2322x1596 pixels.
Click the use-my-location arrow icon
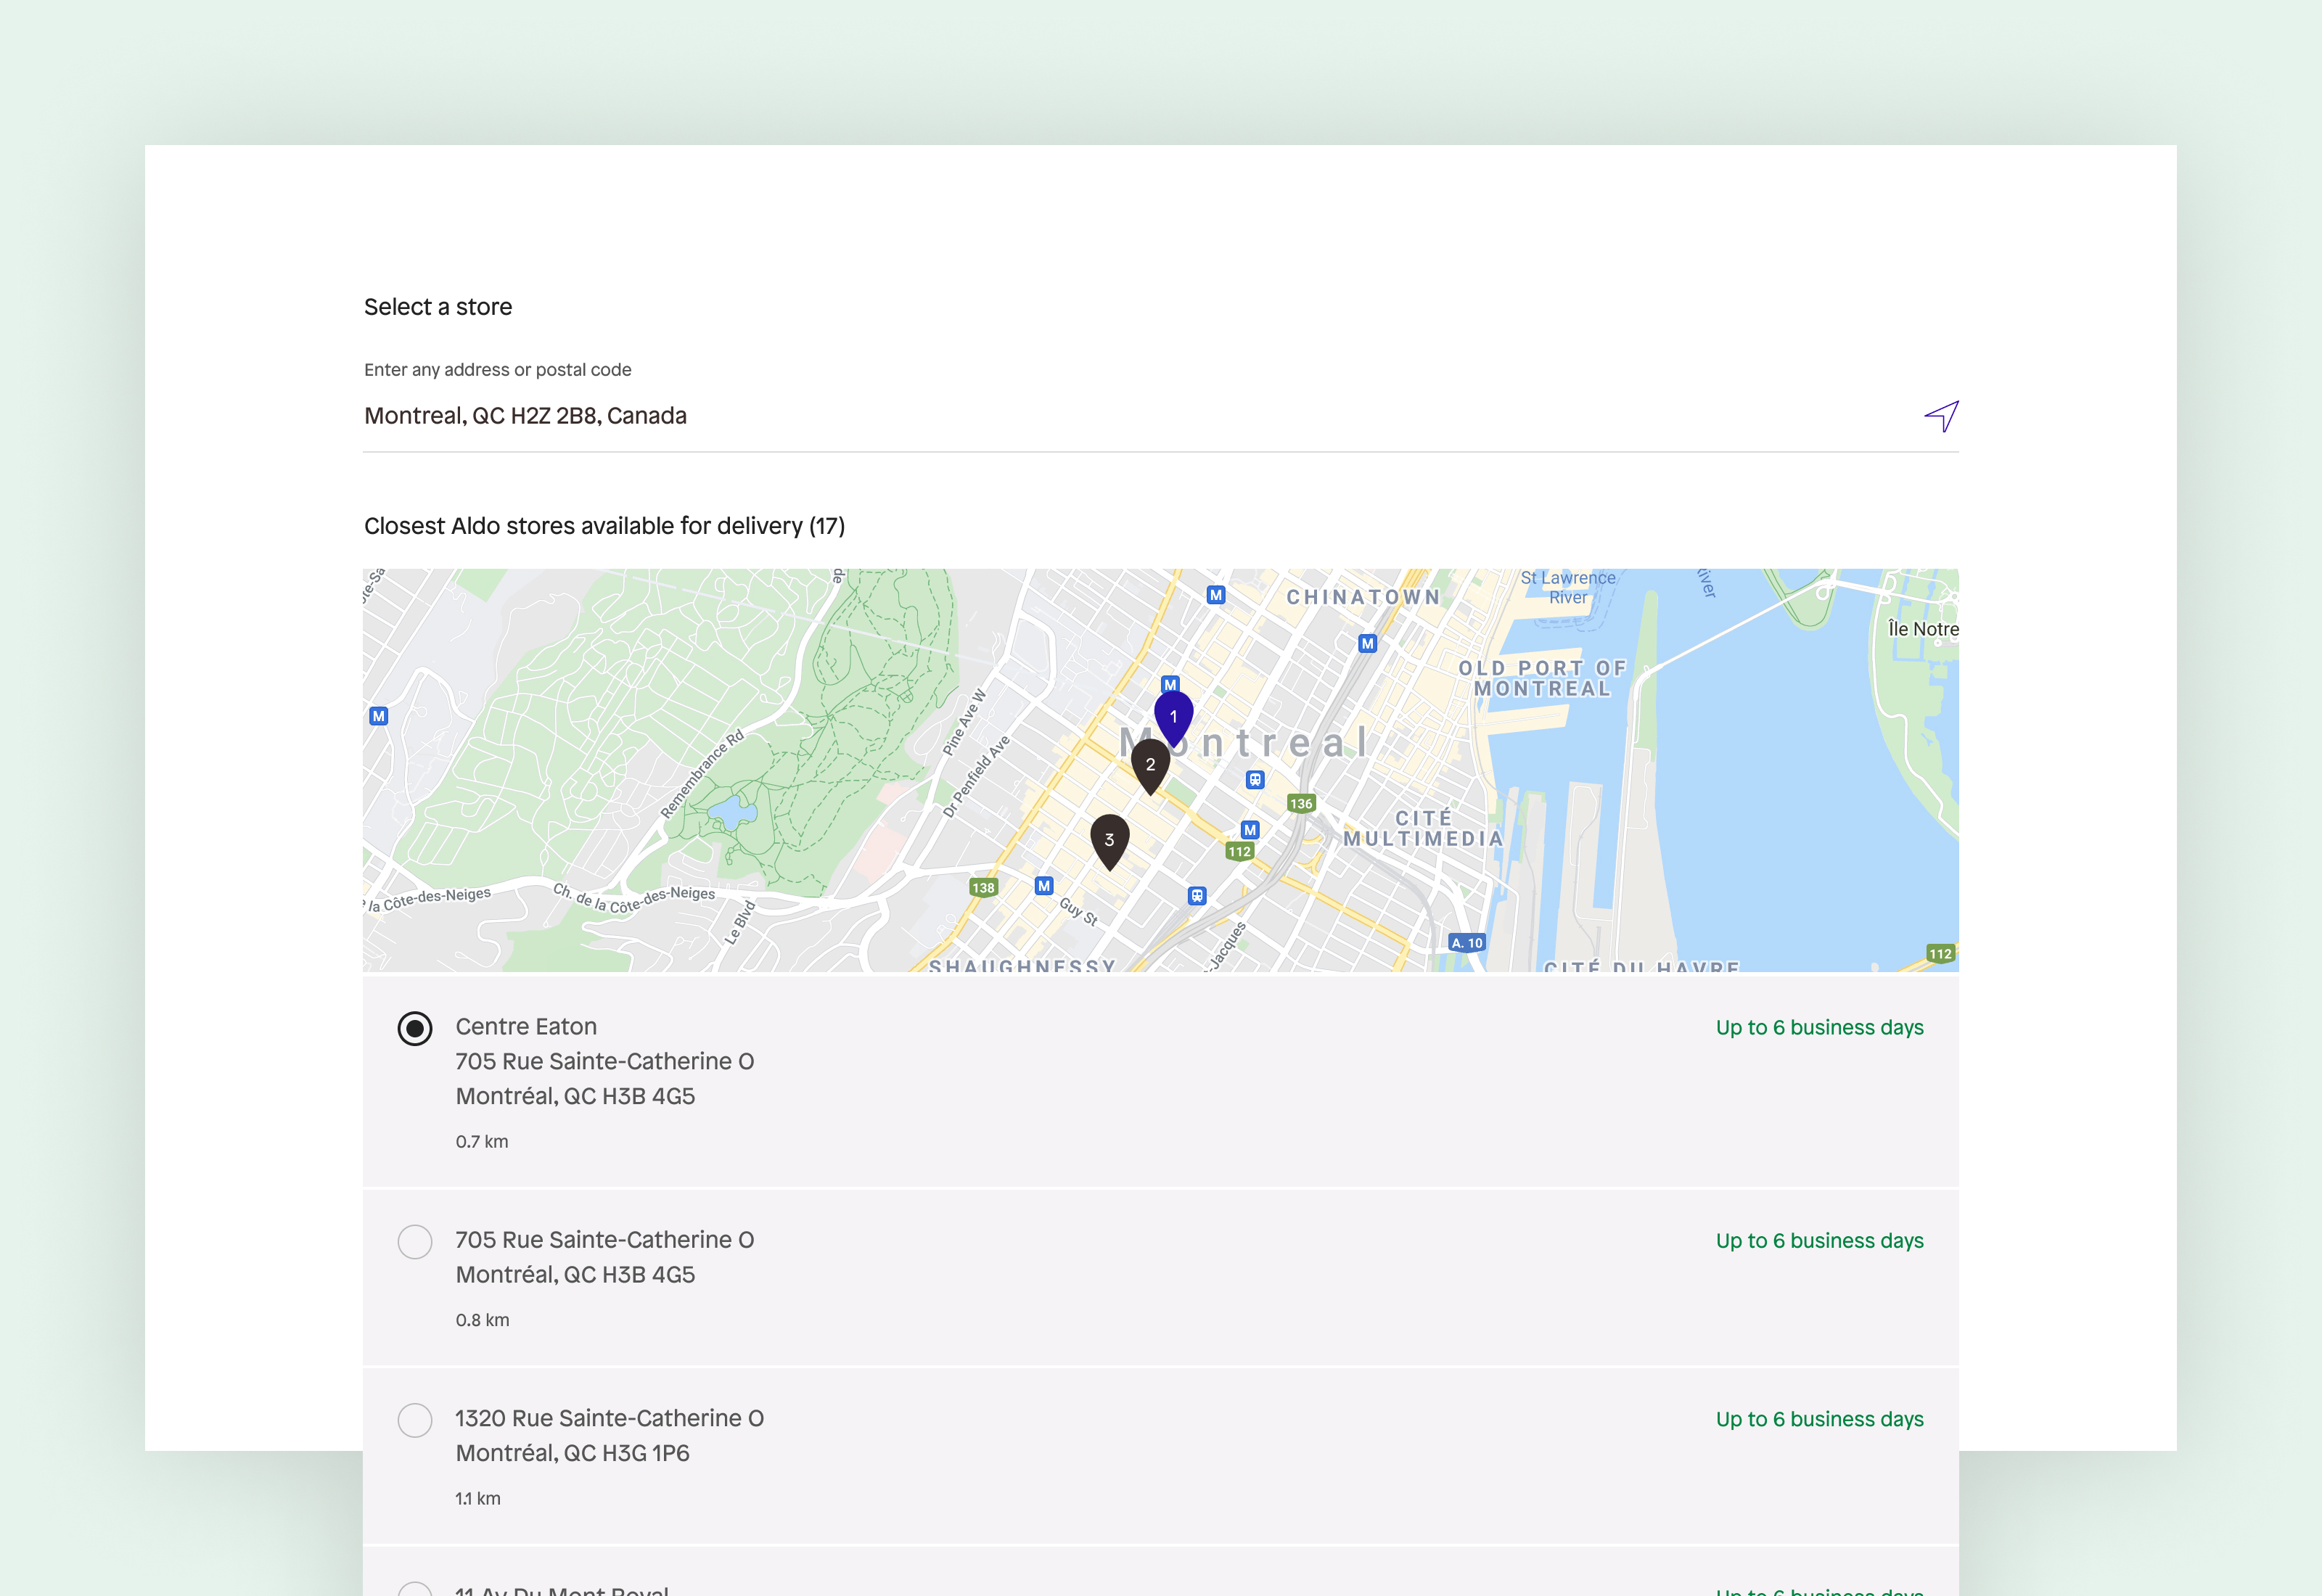coord(1941,416)
